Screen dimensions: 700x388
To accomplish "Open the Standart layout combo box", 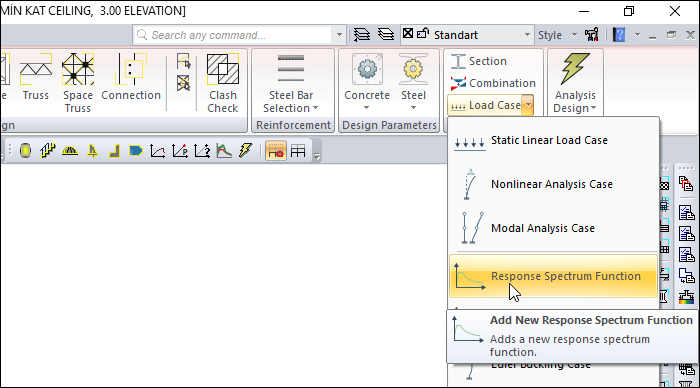I will 467,35.
